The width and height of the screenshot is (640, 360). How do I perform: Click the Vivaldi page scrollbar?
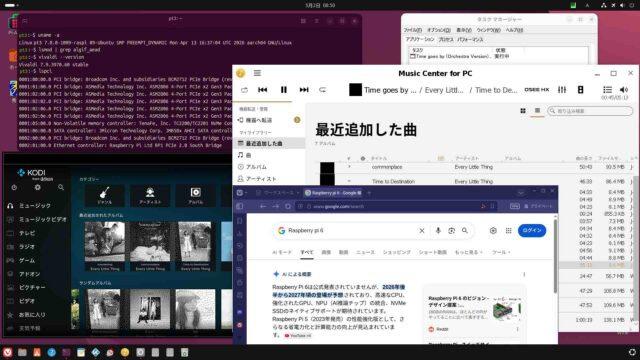tap(555, 257)
